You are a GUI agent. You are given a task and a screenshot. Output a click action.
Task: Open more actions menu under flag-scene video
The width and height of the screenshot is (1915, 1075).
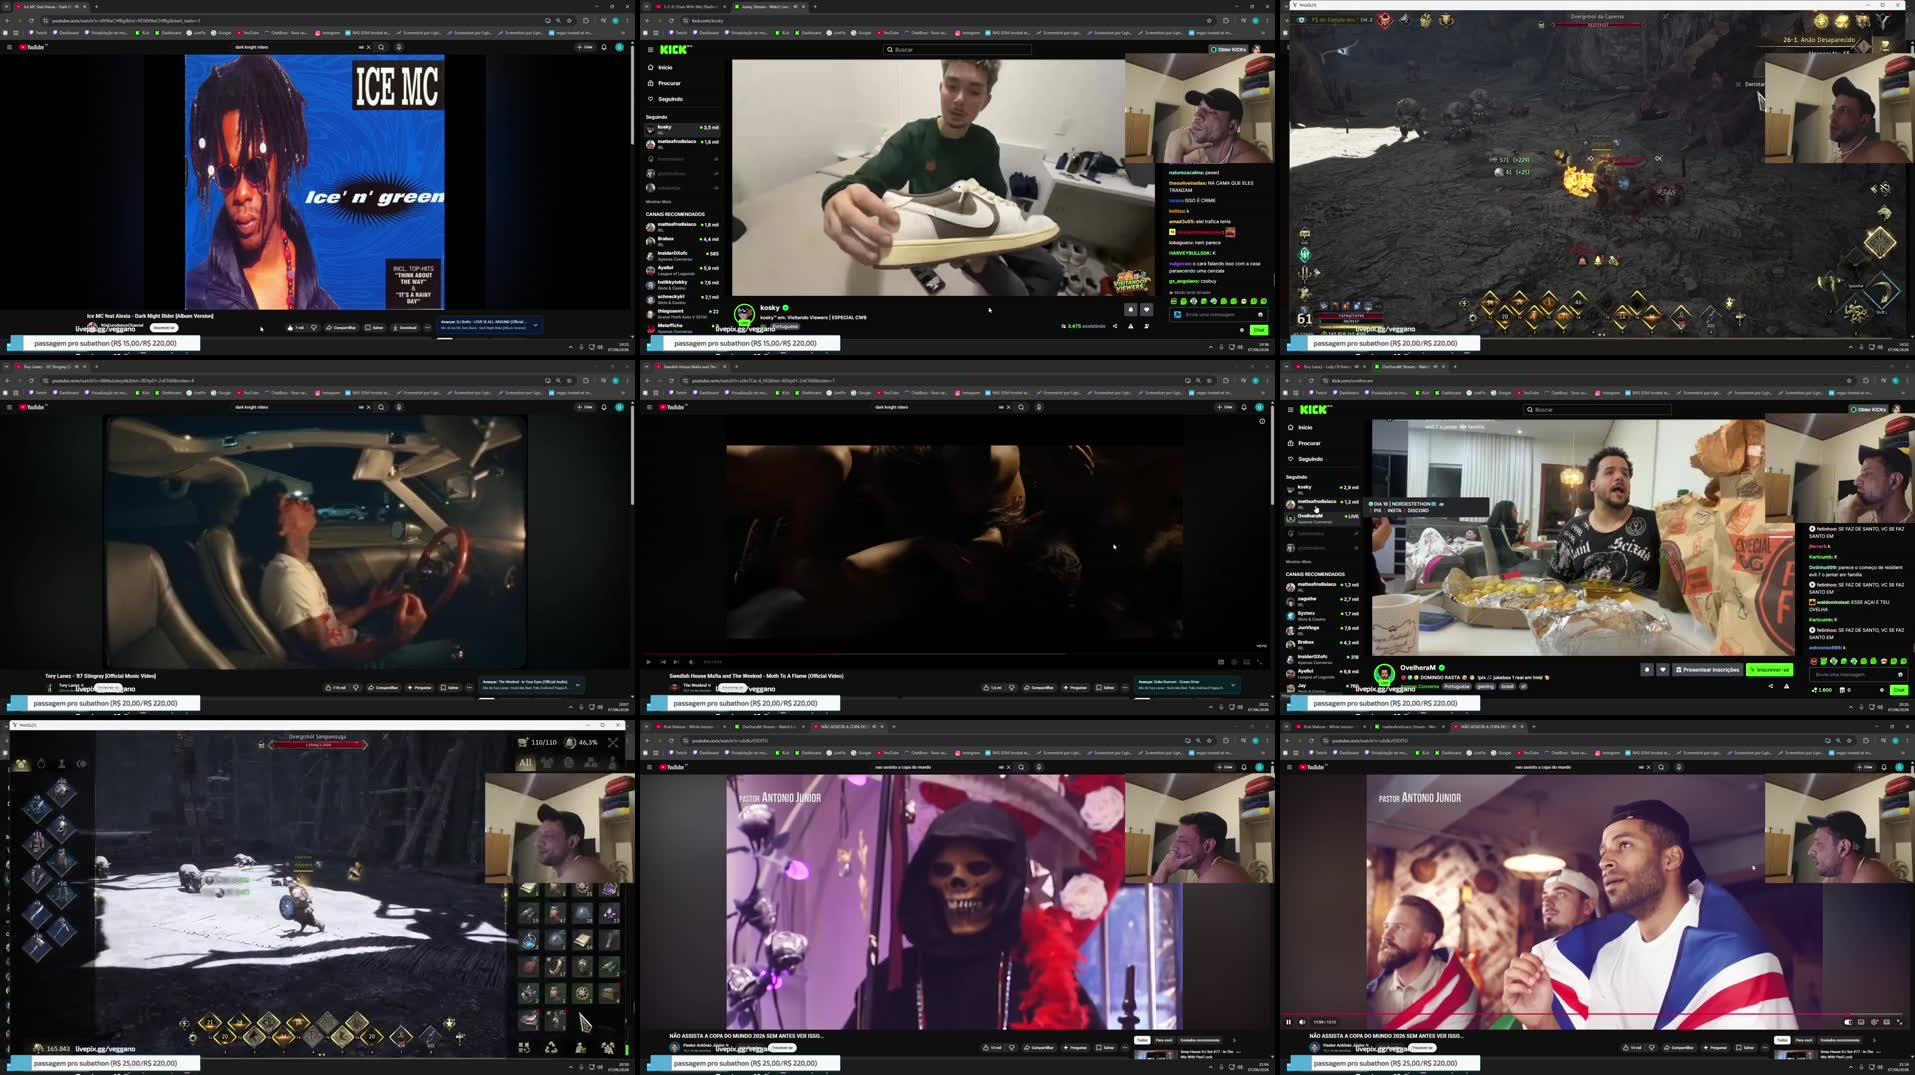[1766, 1047]
